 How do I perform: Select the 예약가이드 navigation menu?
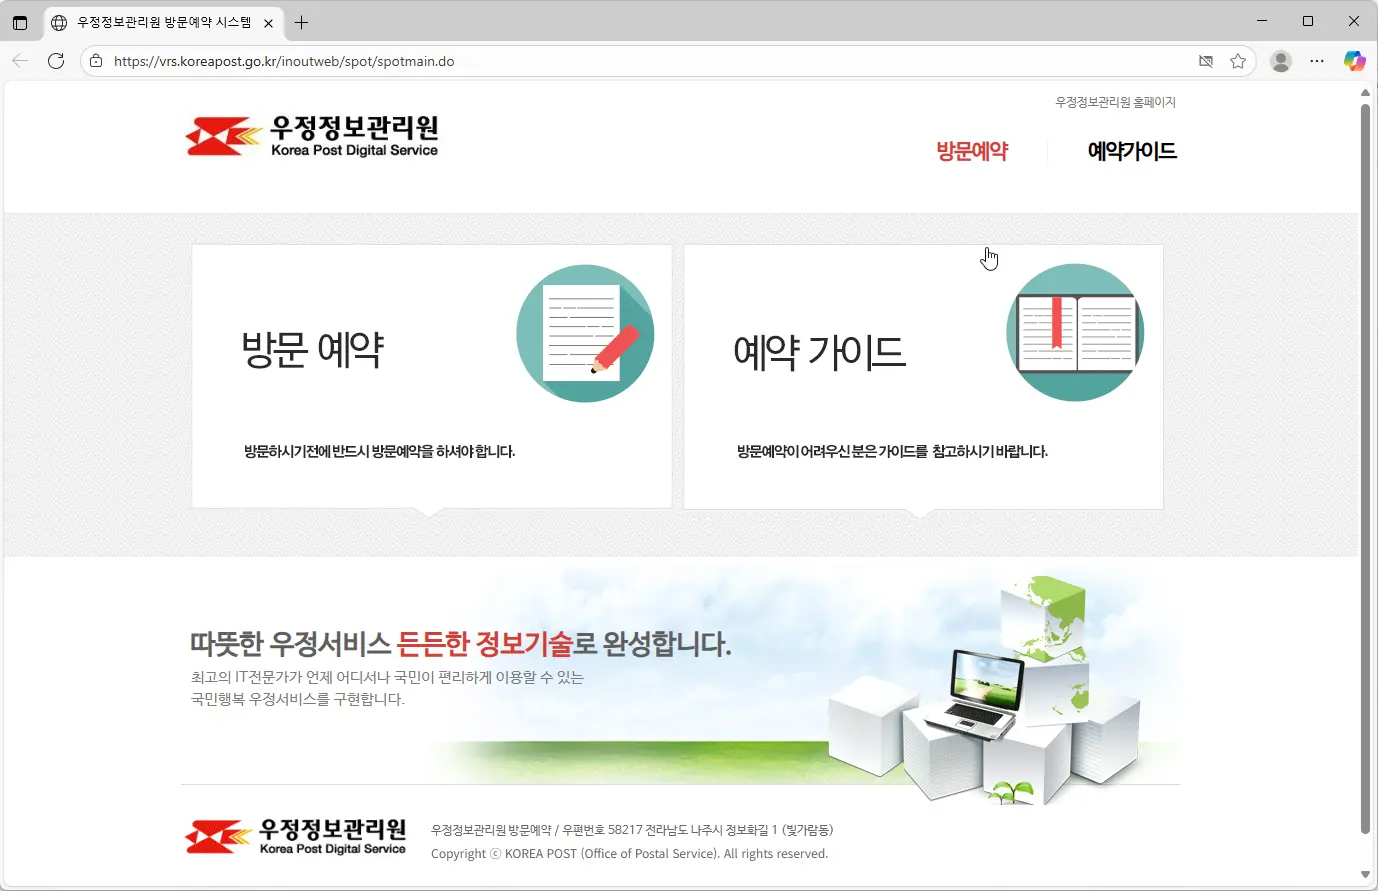coord(1133,150)
